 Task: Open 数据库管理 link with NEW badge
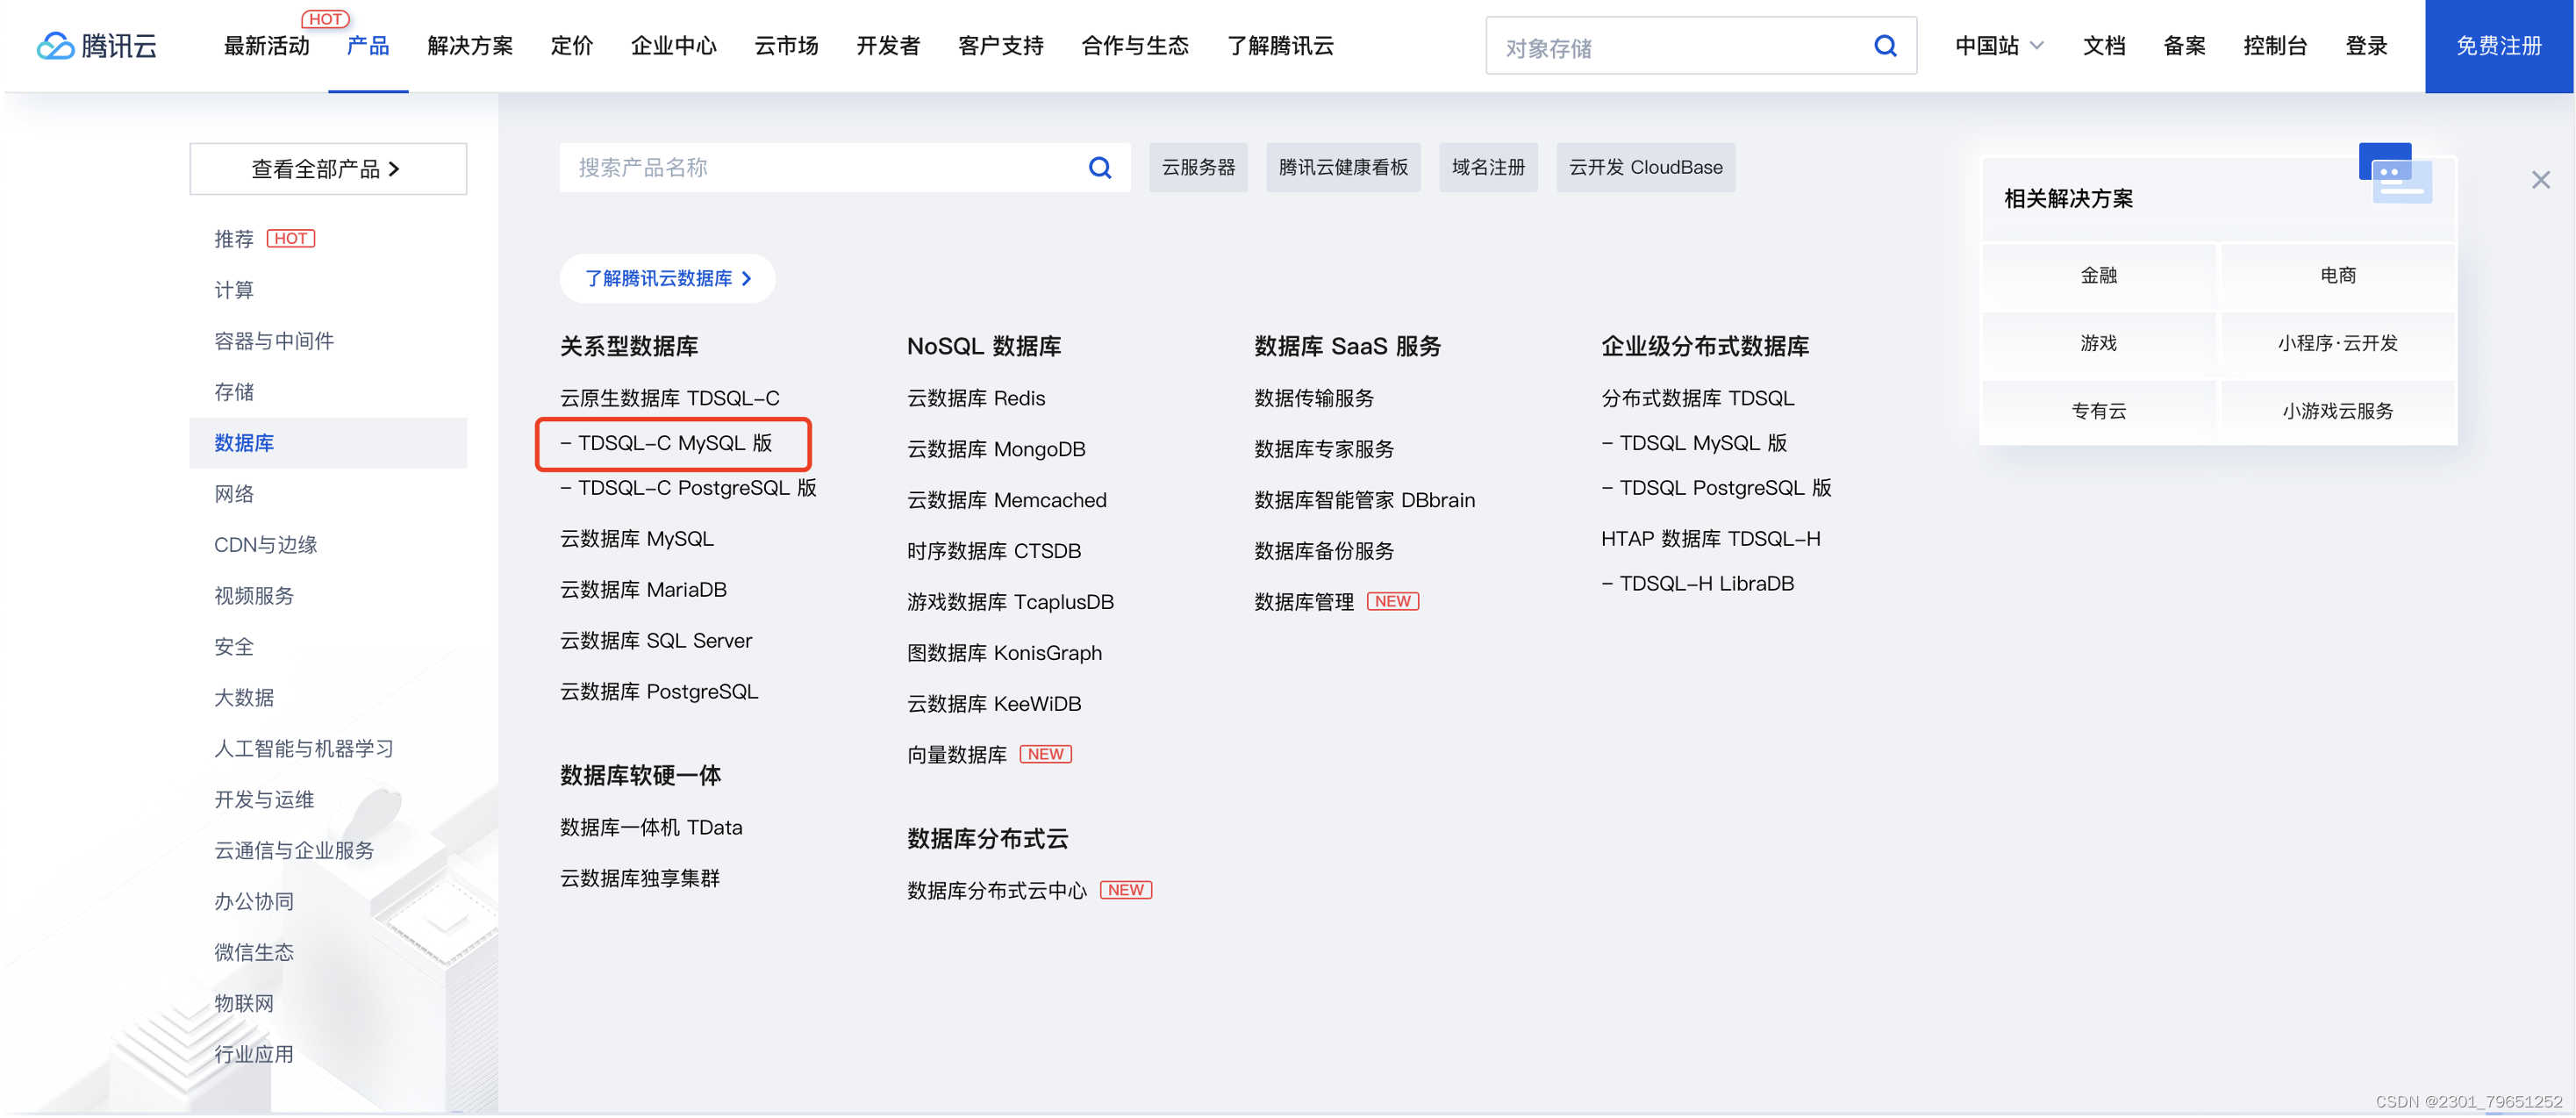pyautogui.click(x=1304, y=602)
